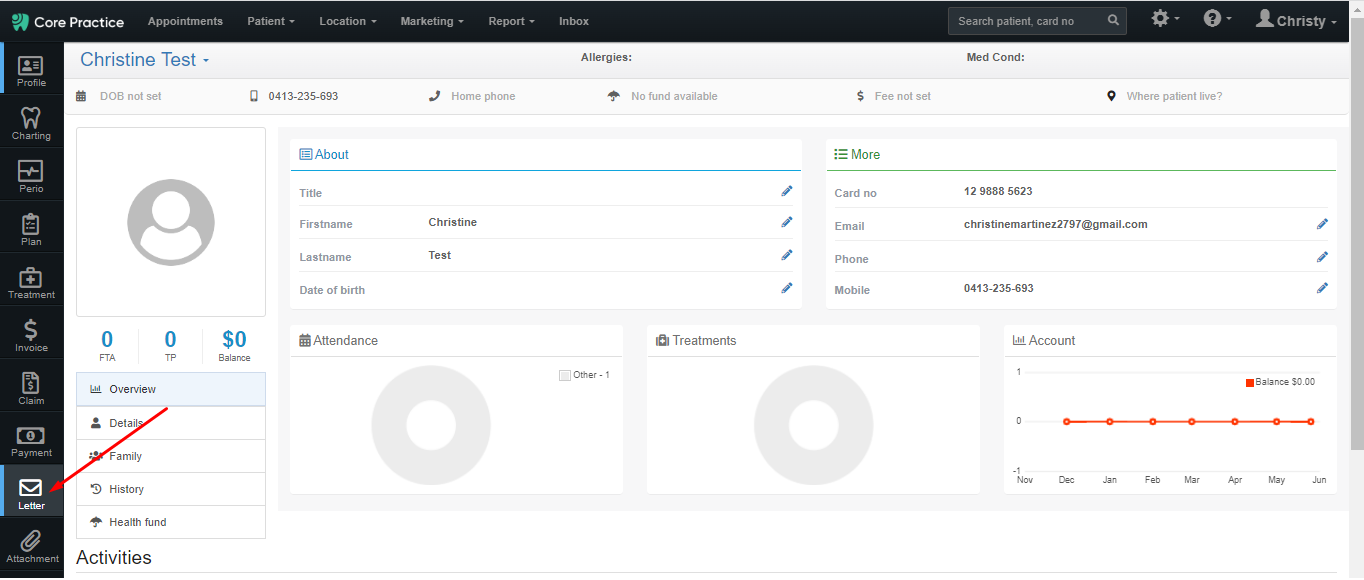Go to Appointments page
The width and height of the screenshot is (1364, 580).
tap(185, 21)
